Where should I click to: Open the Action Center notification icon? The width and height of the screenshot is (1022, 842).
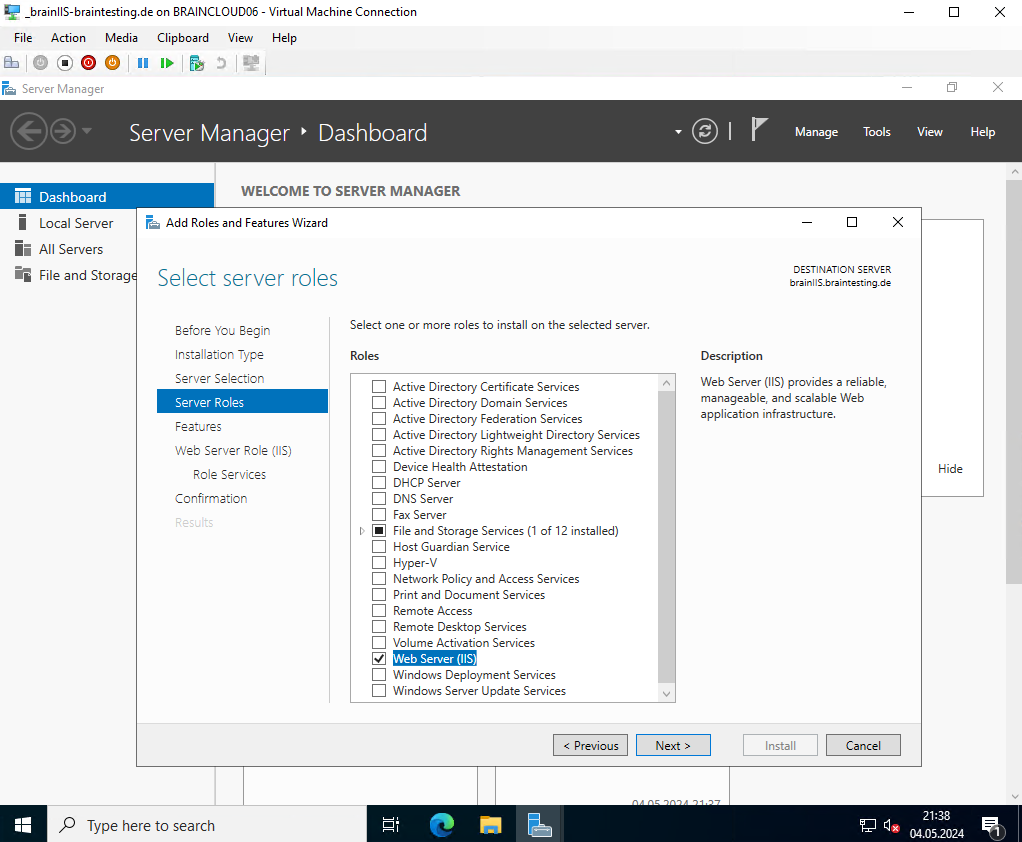991,826
